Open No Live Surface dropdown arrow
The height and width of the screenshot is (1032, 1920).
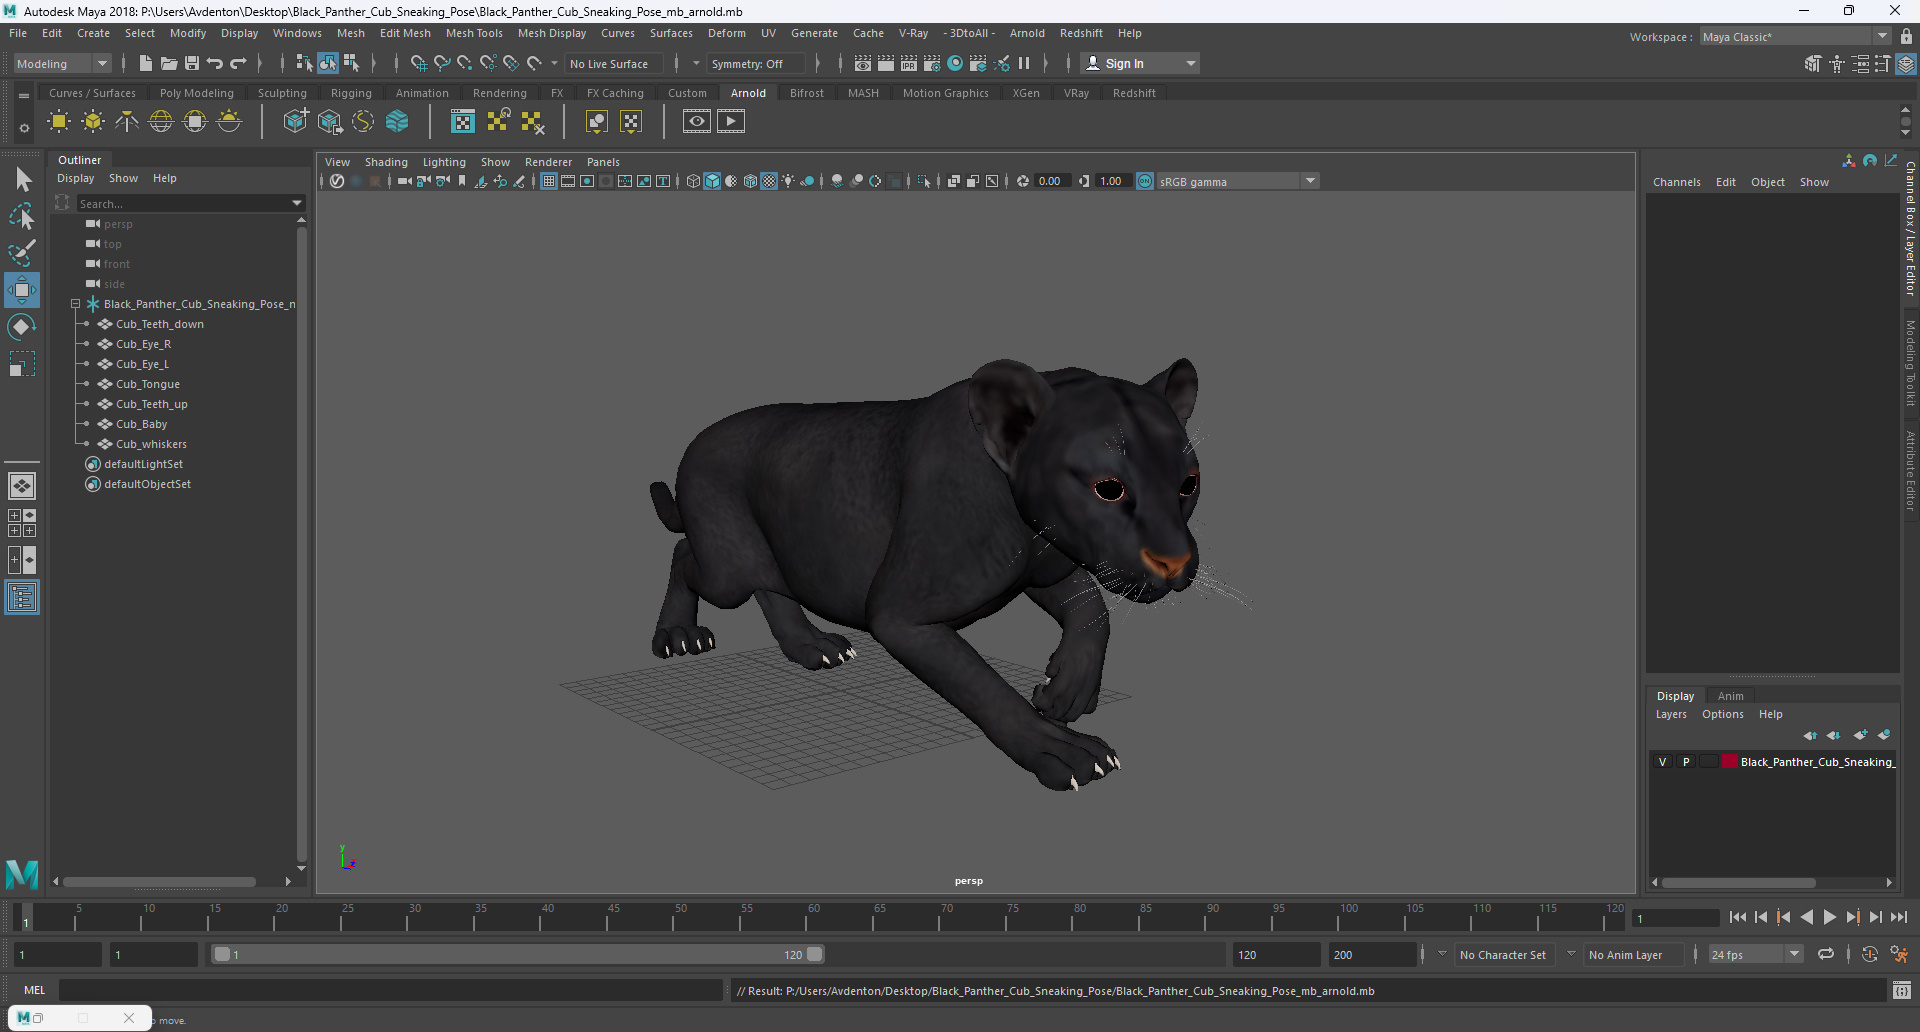[555, 63]
